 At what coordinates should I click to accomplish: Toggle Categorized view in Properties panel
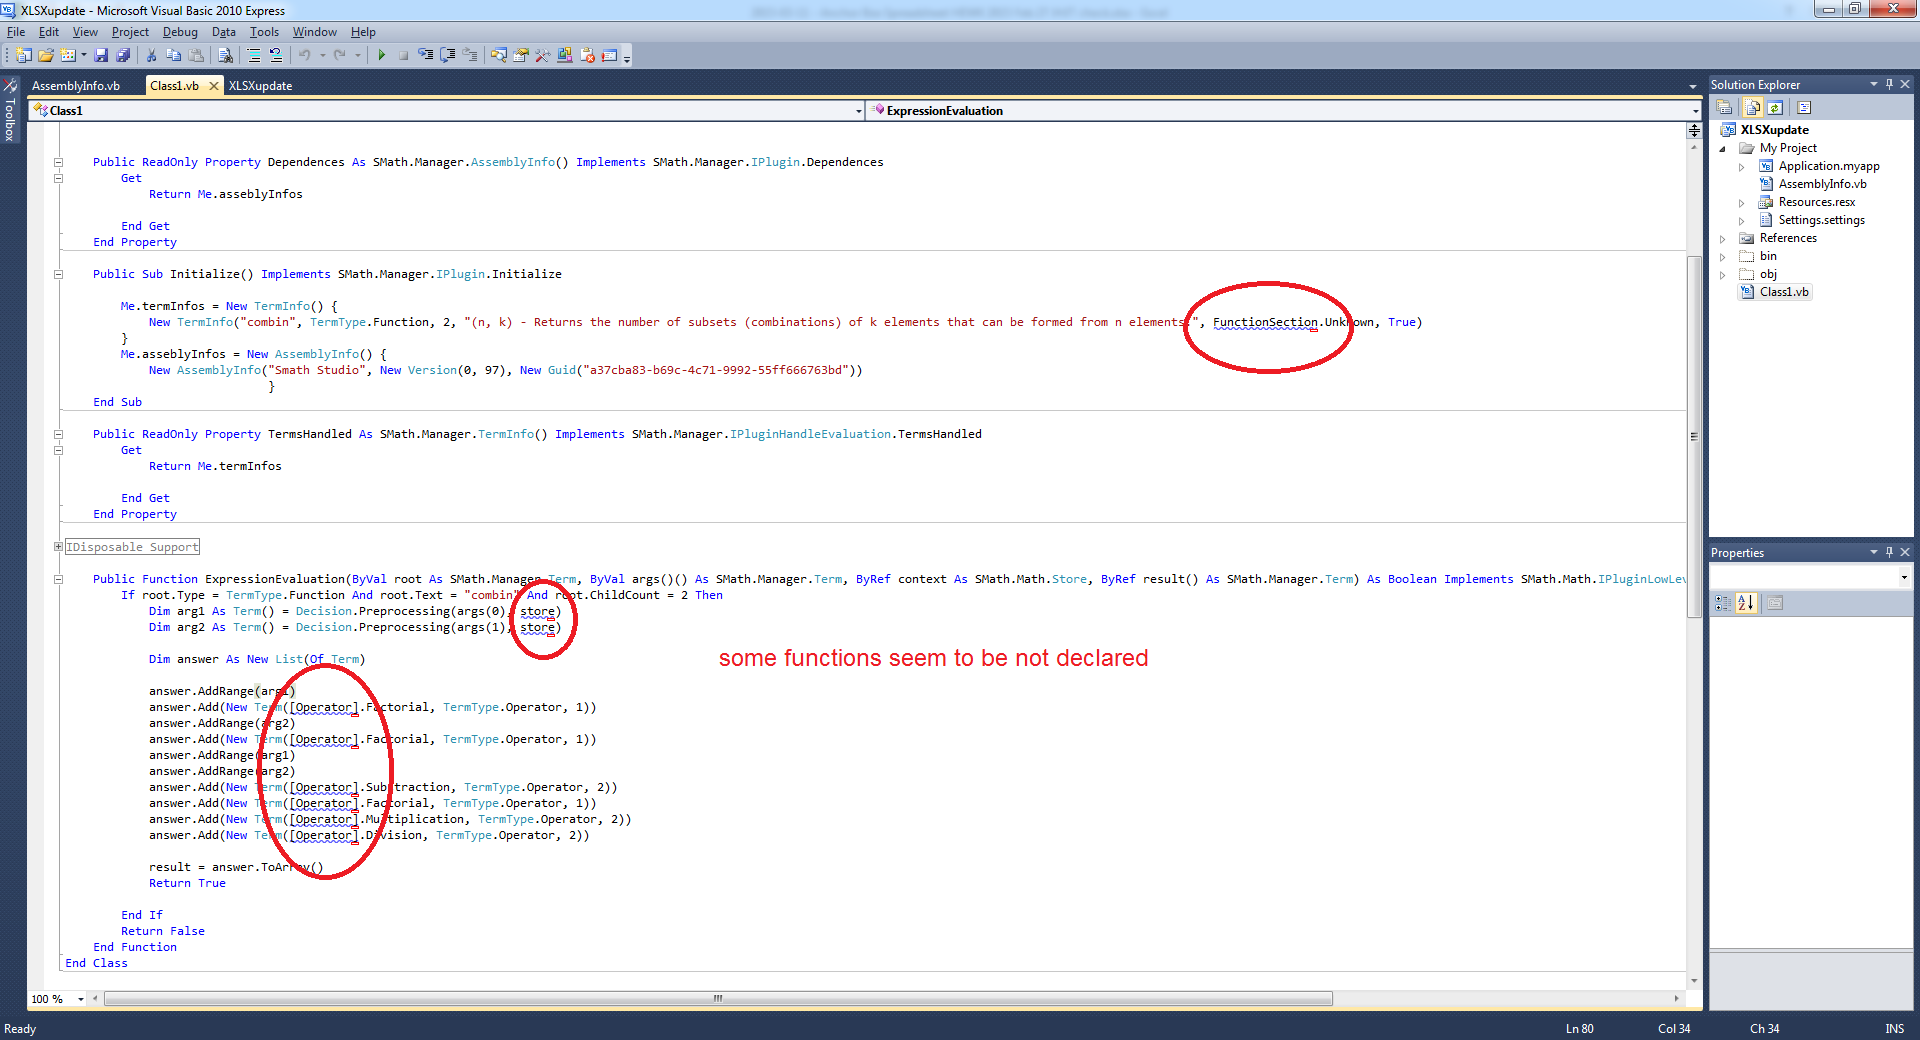[x=1723, y=603]
